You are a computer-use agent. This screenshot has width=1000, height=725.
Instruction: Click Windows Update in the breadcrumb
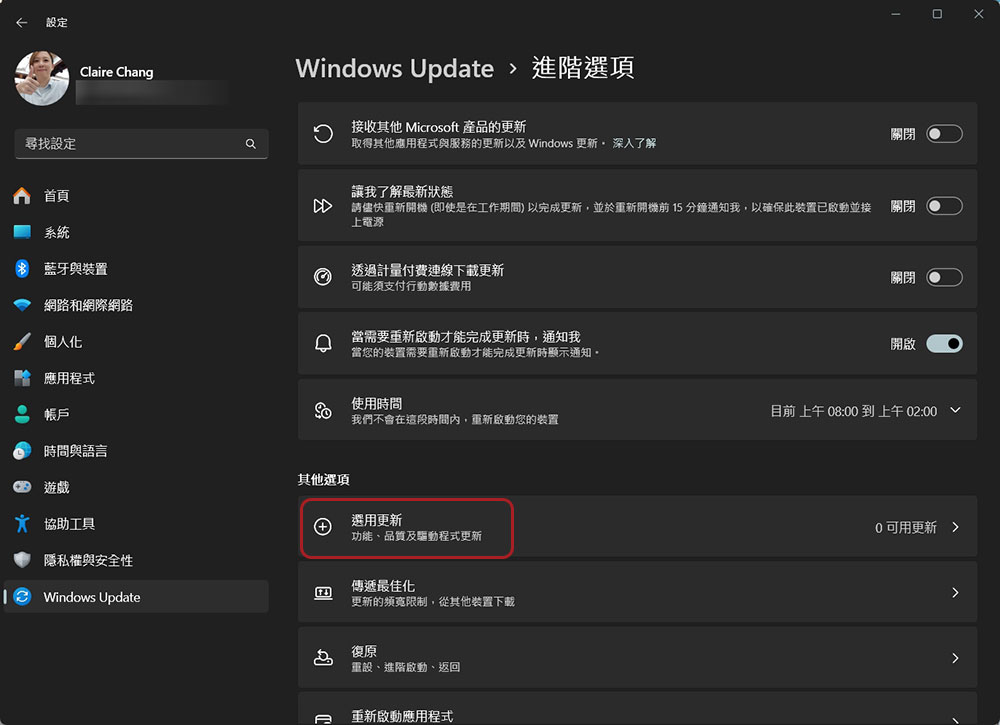coord(395,69)
